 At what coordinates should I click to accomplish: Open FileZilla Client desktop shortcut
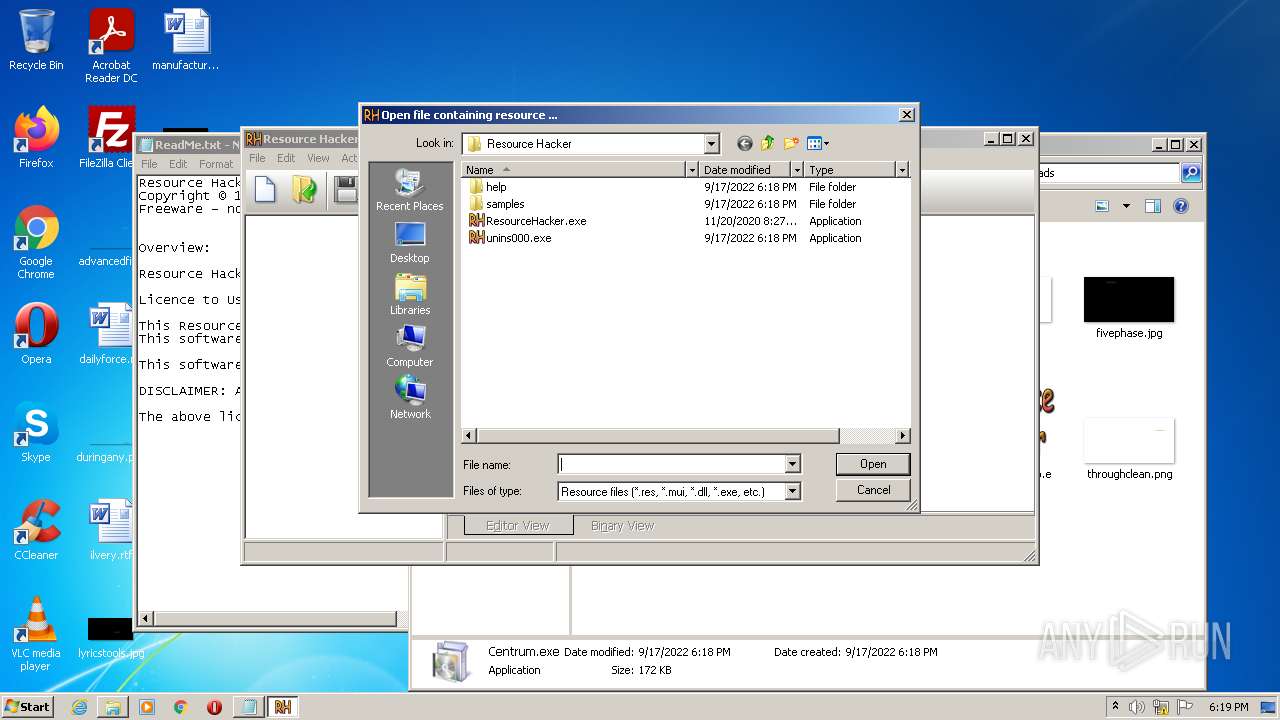pyautogui.click(x=108, y=138)
